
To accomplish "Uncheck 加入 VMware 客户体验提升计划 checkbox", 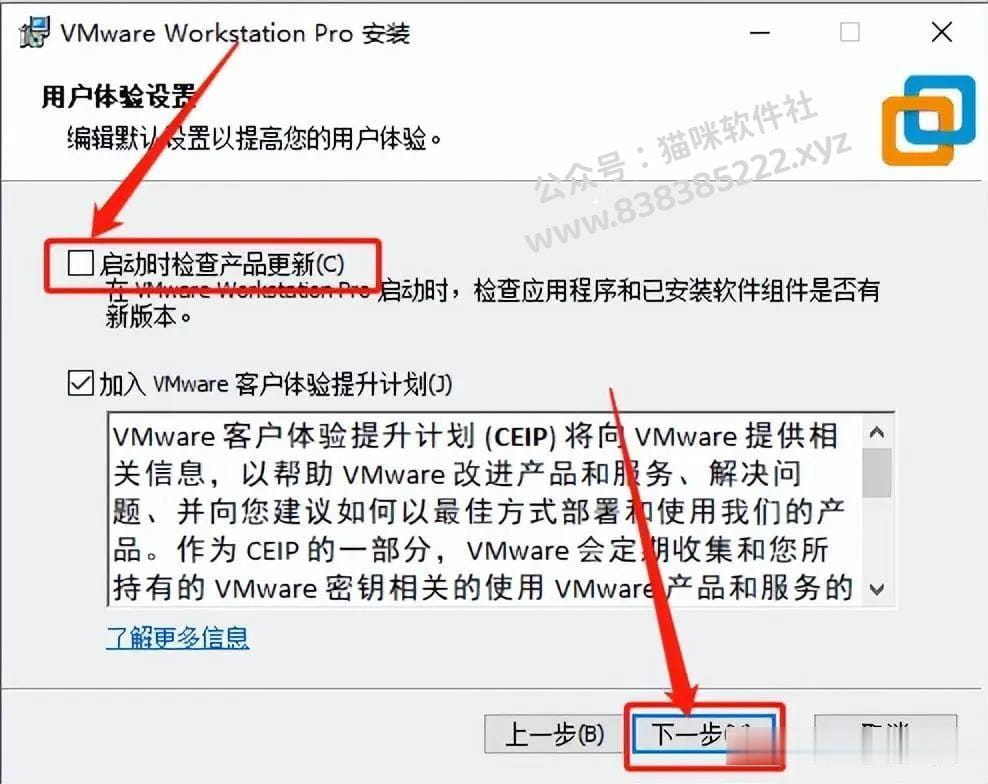I will pyautogui.click(x=81, y=383).
